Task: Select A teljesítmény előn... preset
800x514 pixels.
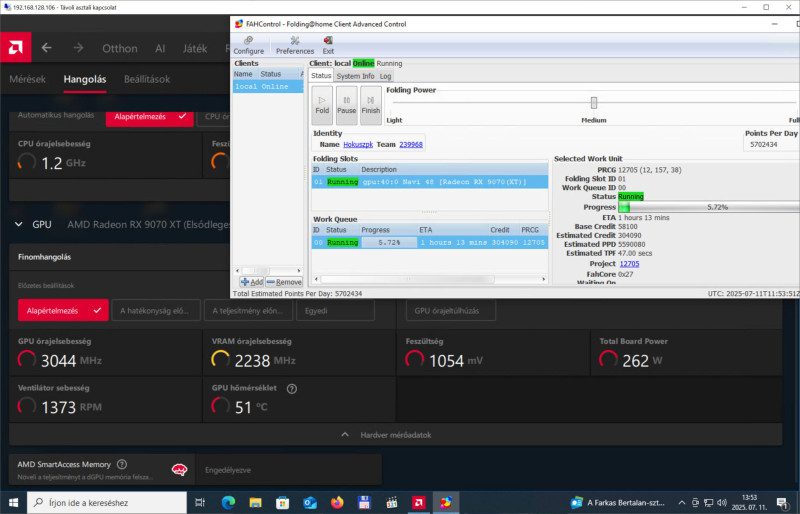Action: click(x=248, y=310)
